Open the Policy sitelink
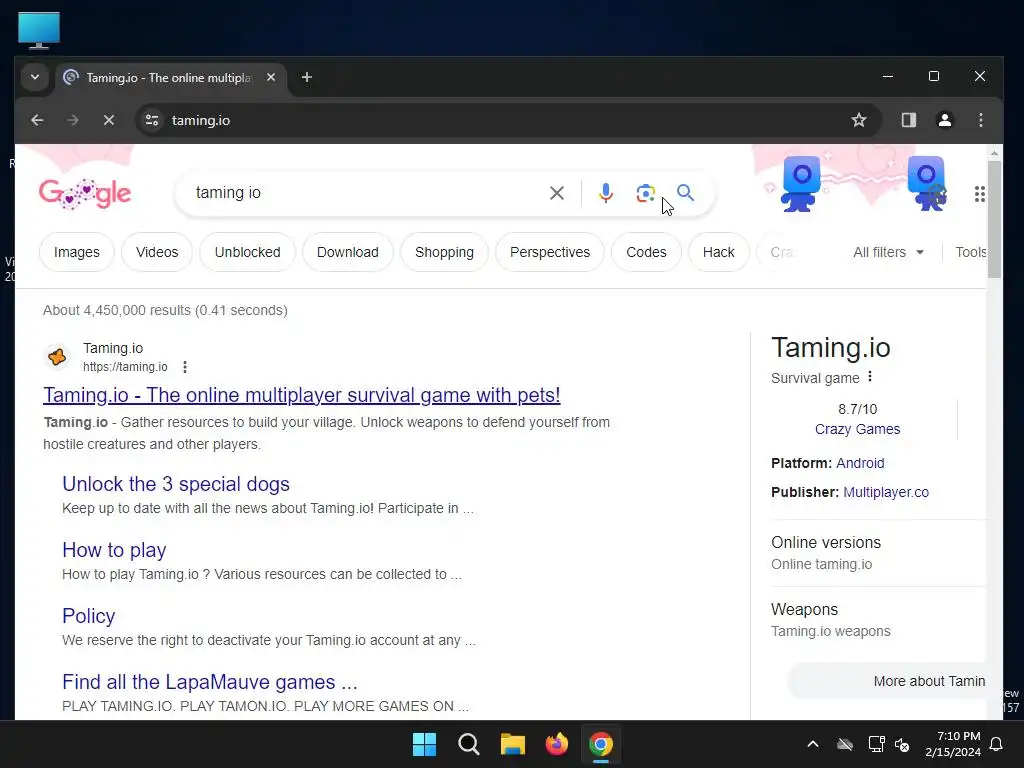This screenshot has height=768, width=1024. point(88,616)
